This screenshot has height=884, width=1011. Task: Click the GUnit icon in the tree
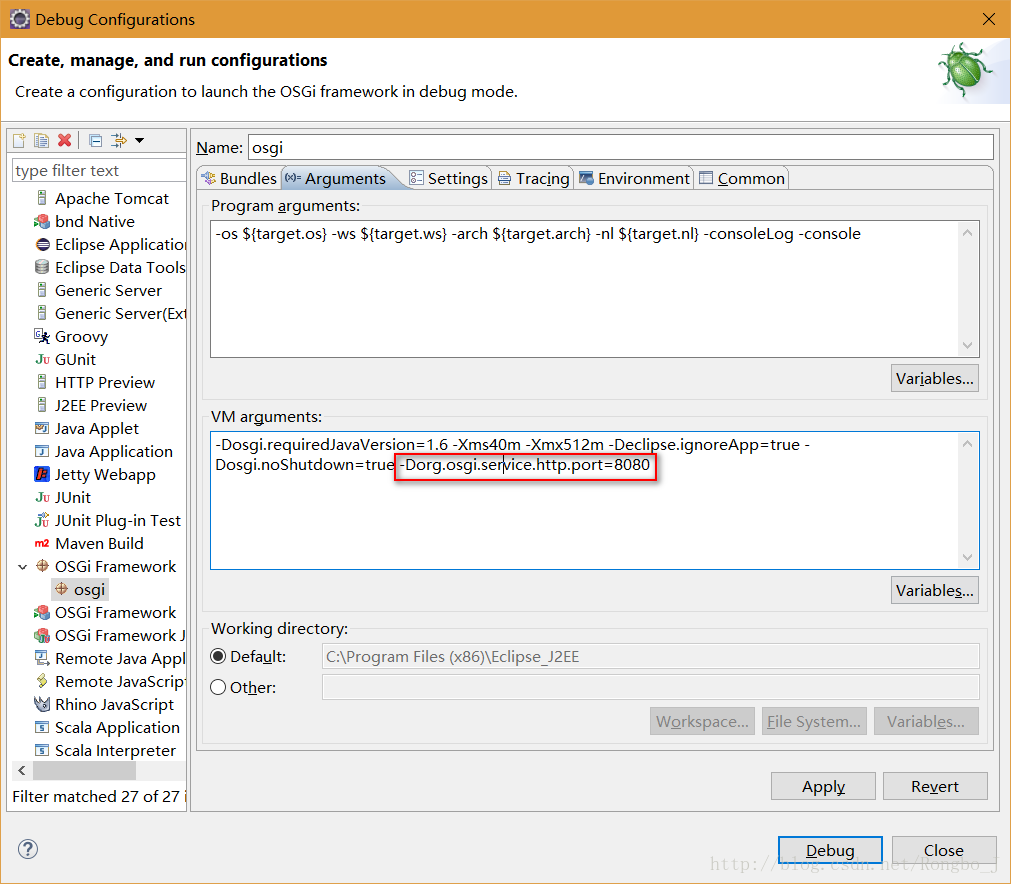tap(42, 360)
